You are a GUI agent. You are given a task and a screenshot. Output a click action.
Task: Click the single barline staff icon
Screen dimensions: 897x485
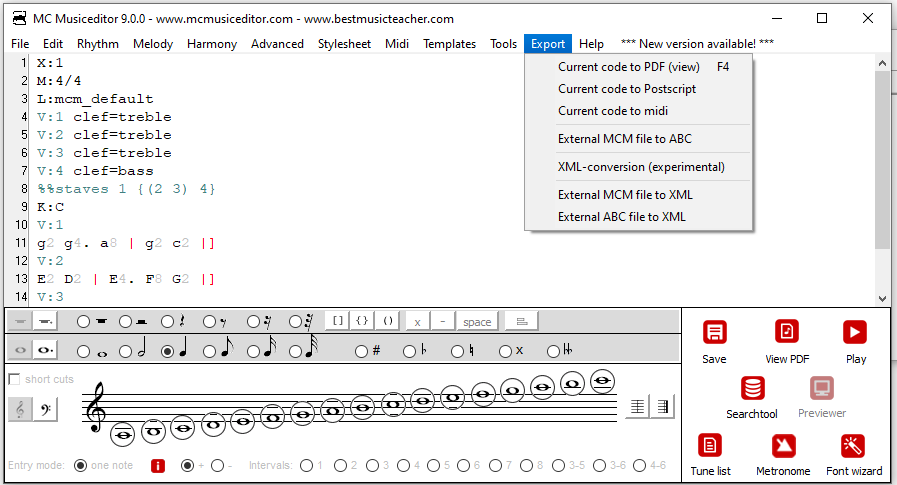tap(637, 407)
